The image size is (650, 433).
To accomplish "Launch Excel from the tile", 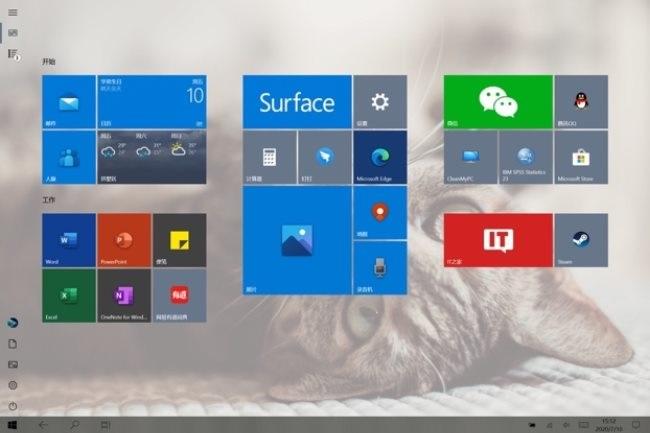I will pyautogui.click(x=69, y=295).
